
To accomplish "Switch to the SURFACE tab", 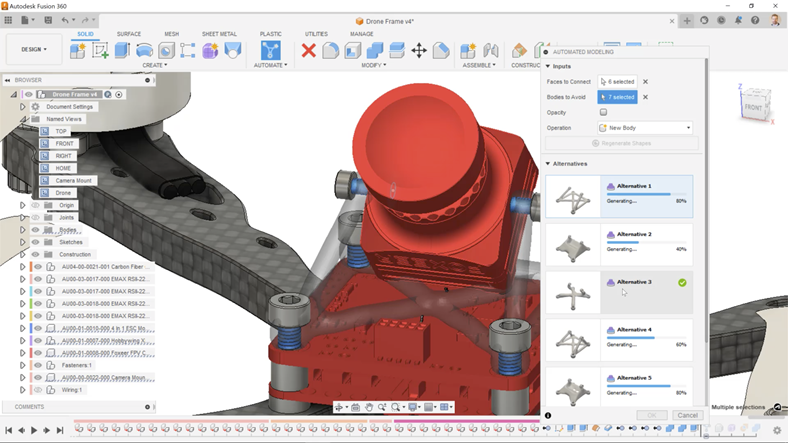I will tap(129, 34).
